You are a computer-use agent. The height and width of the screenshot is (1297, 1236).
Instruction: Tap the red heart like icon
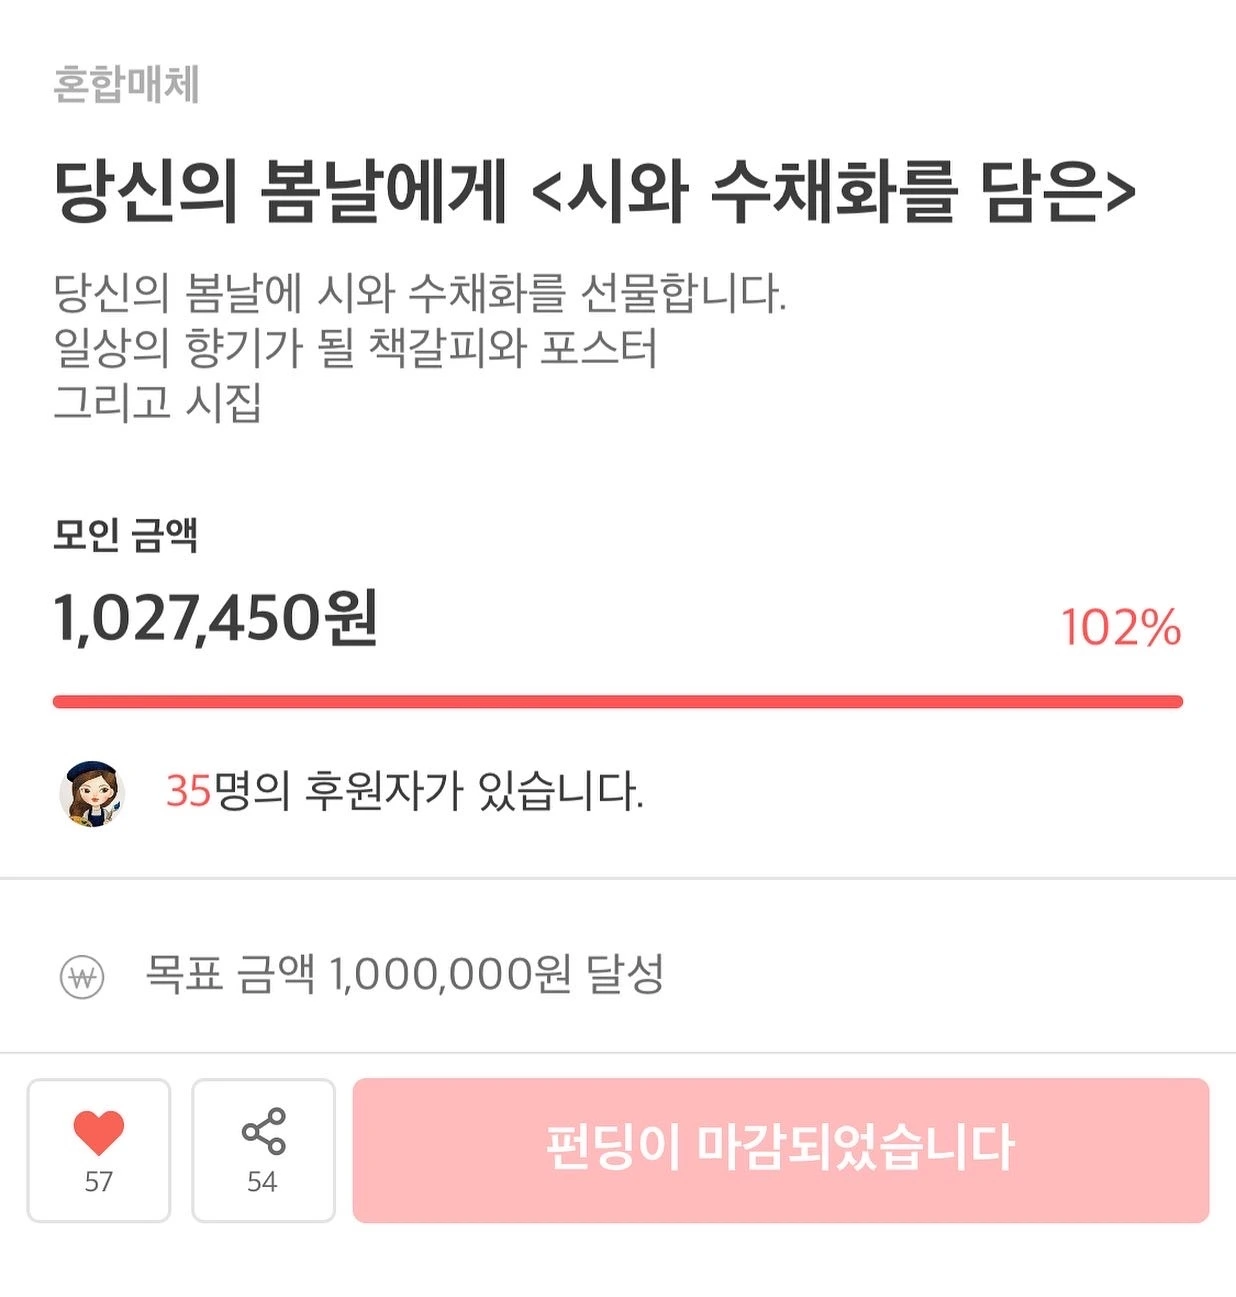coord(98,1133)
